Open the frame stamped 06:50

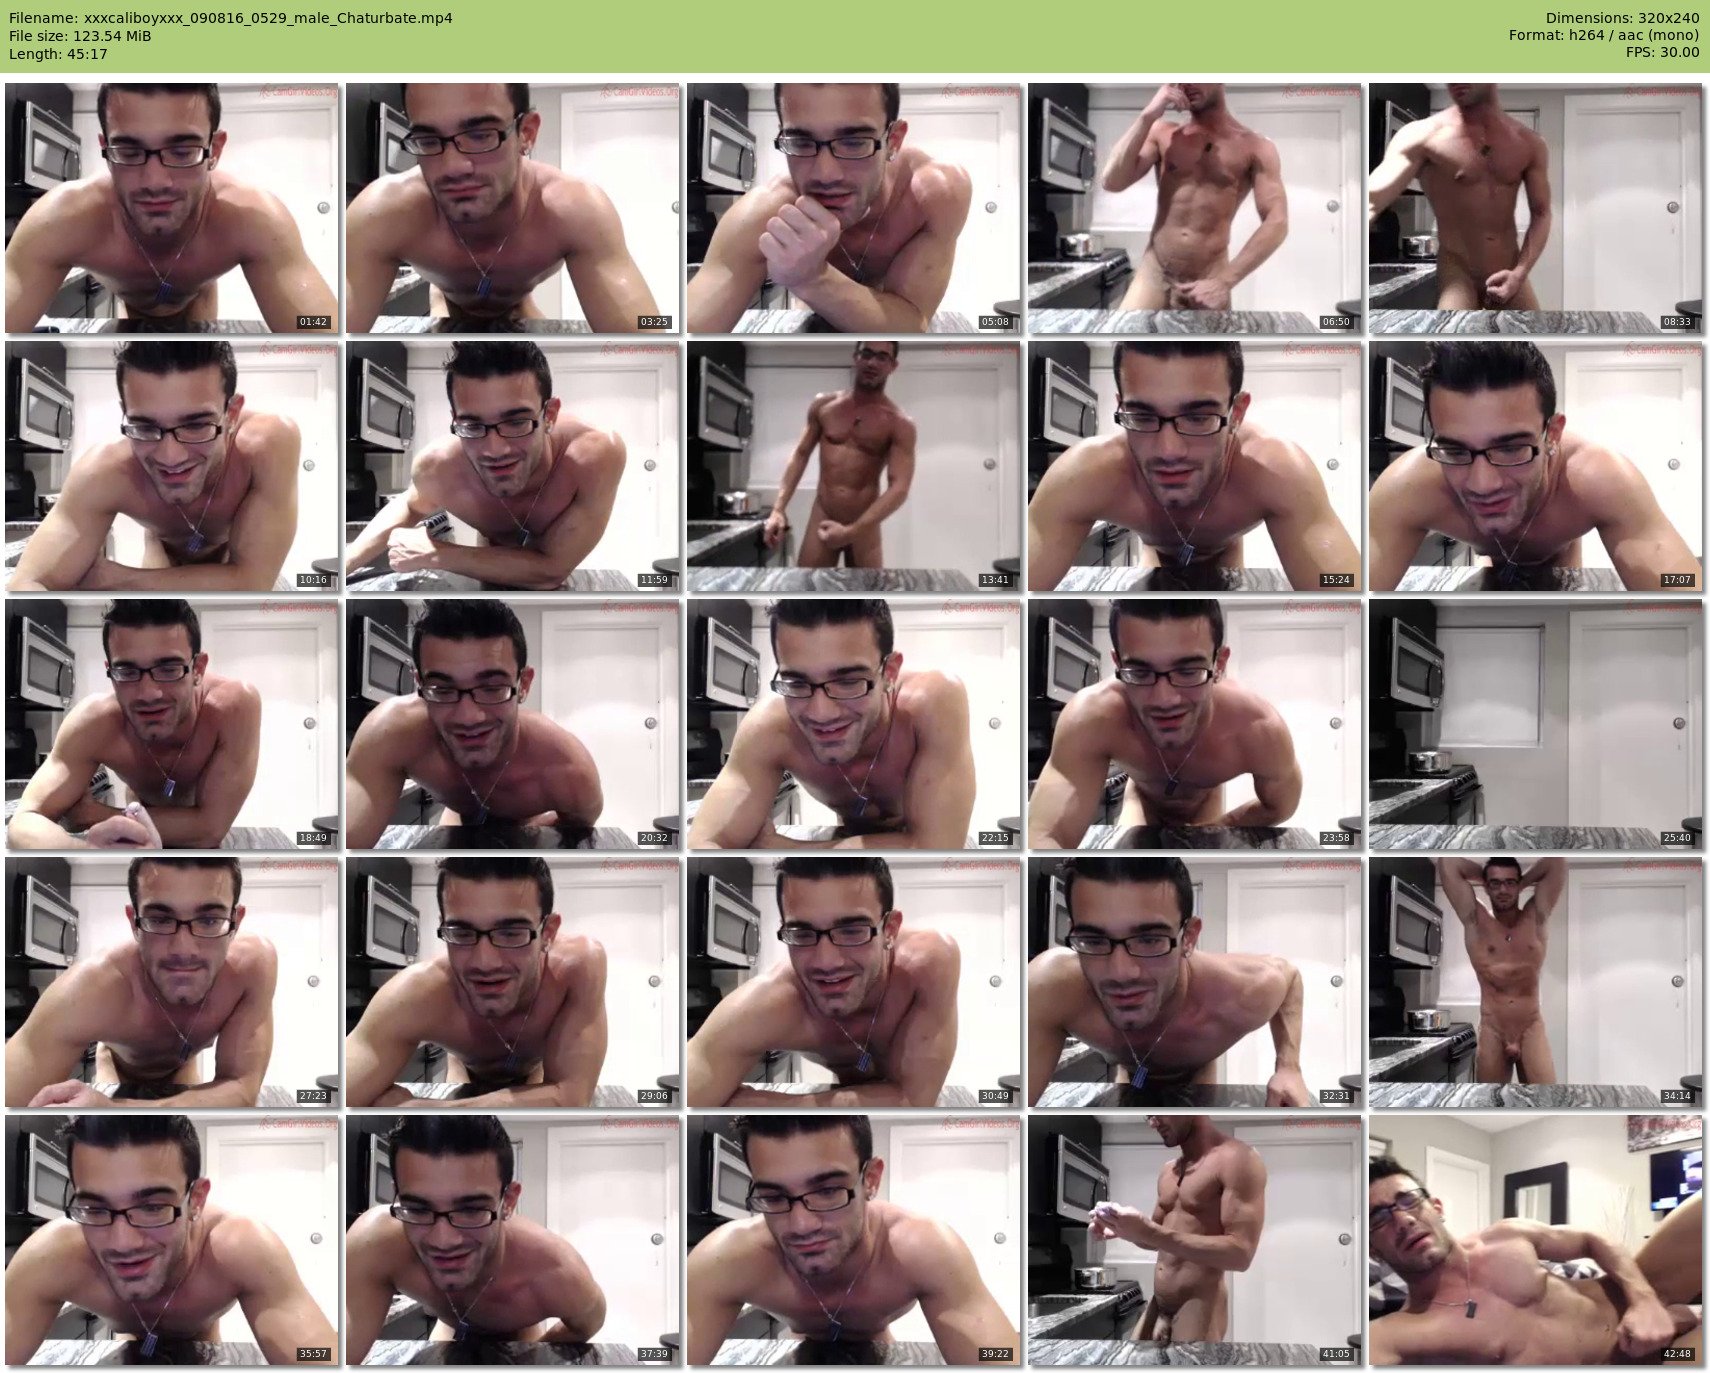[x=1195, y=208]
